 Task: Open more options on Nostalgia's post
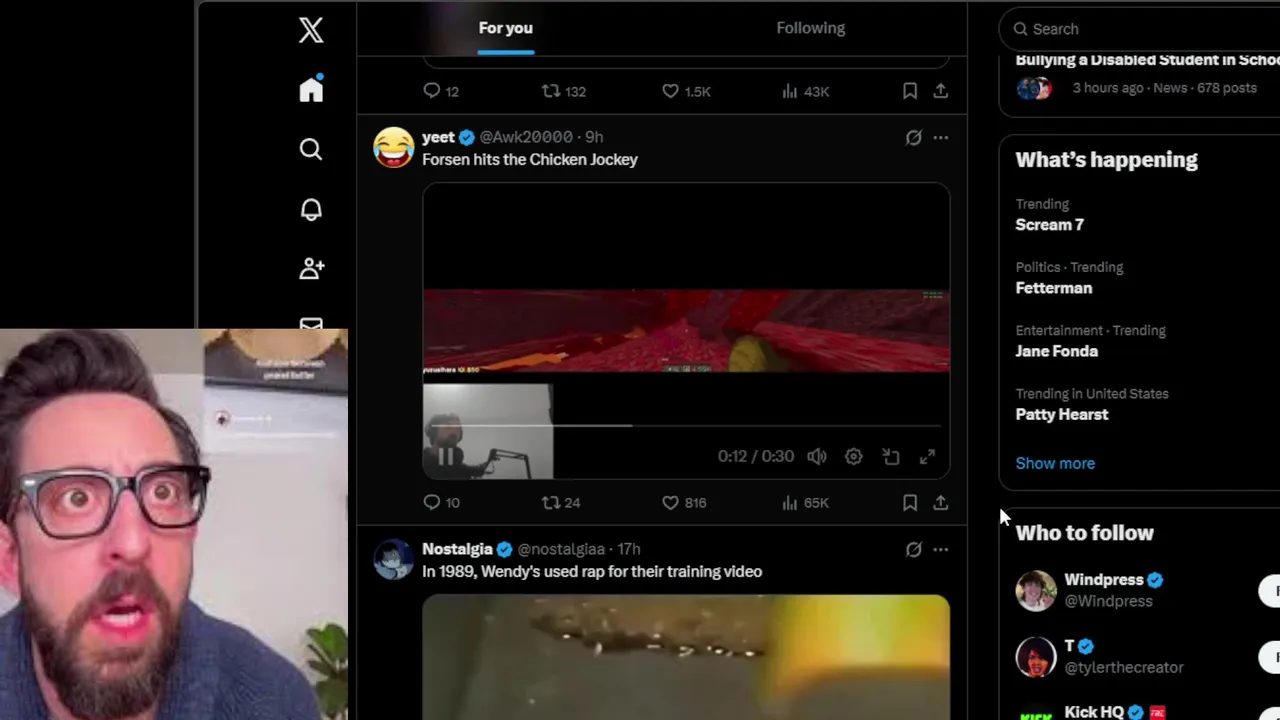[941, 550]
